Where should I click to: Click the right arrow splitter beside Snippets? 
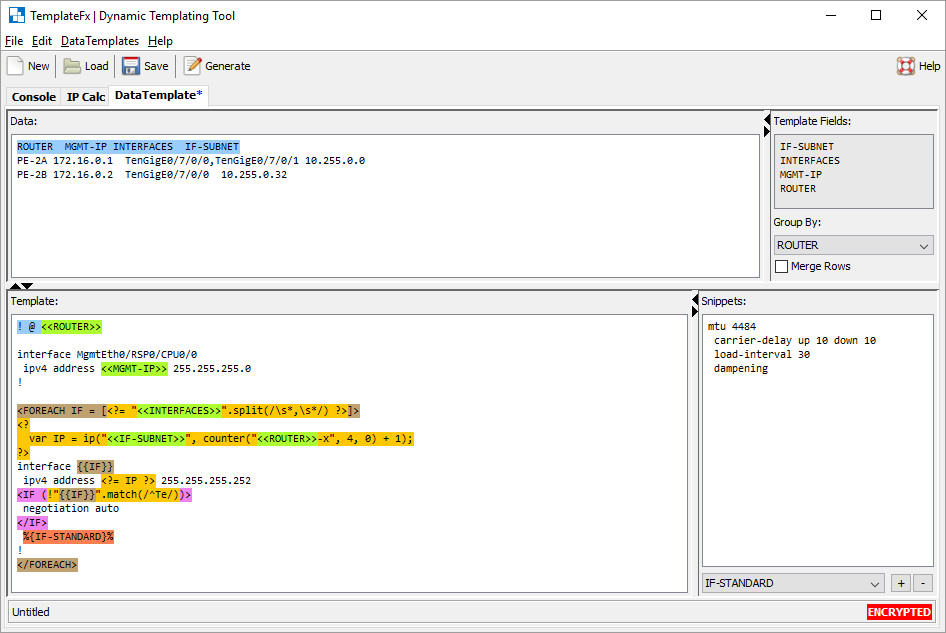point(695,311)
